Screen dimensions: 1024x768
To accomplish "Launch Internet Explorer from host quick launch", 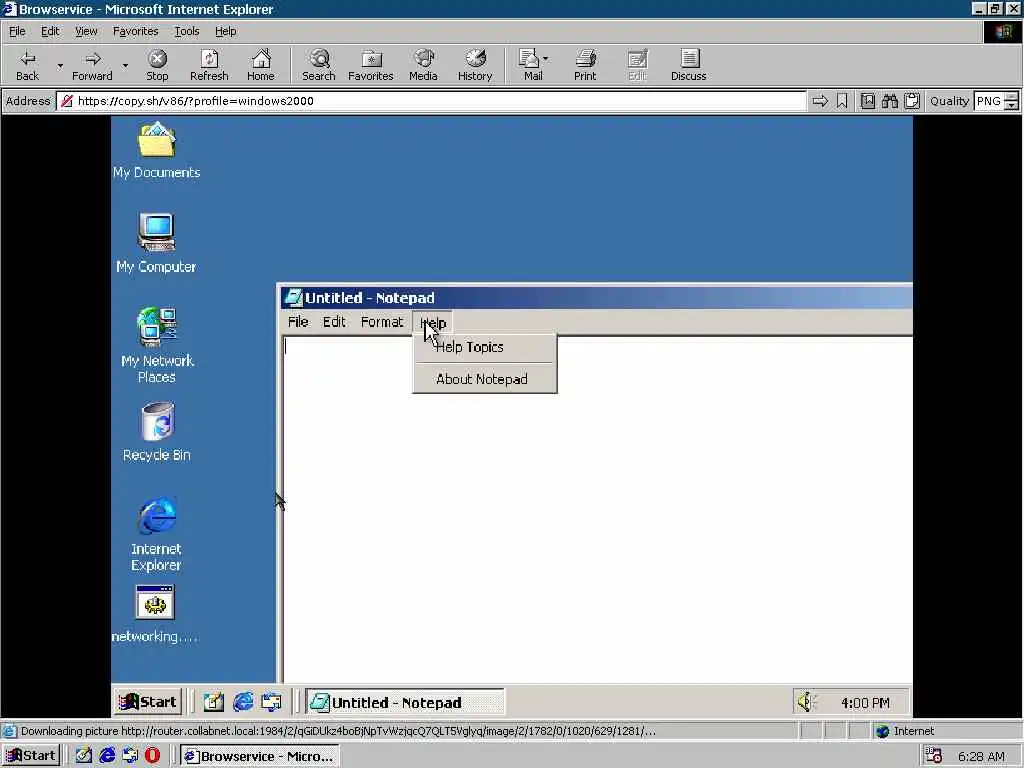I will pyautogui.click(x=107, y=756).
